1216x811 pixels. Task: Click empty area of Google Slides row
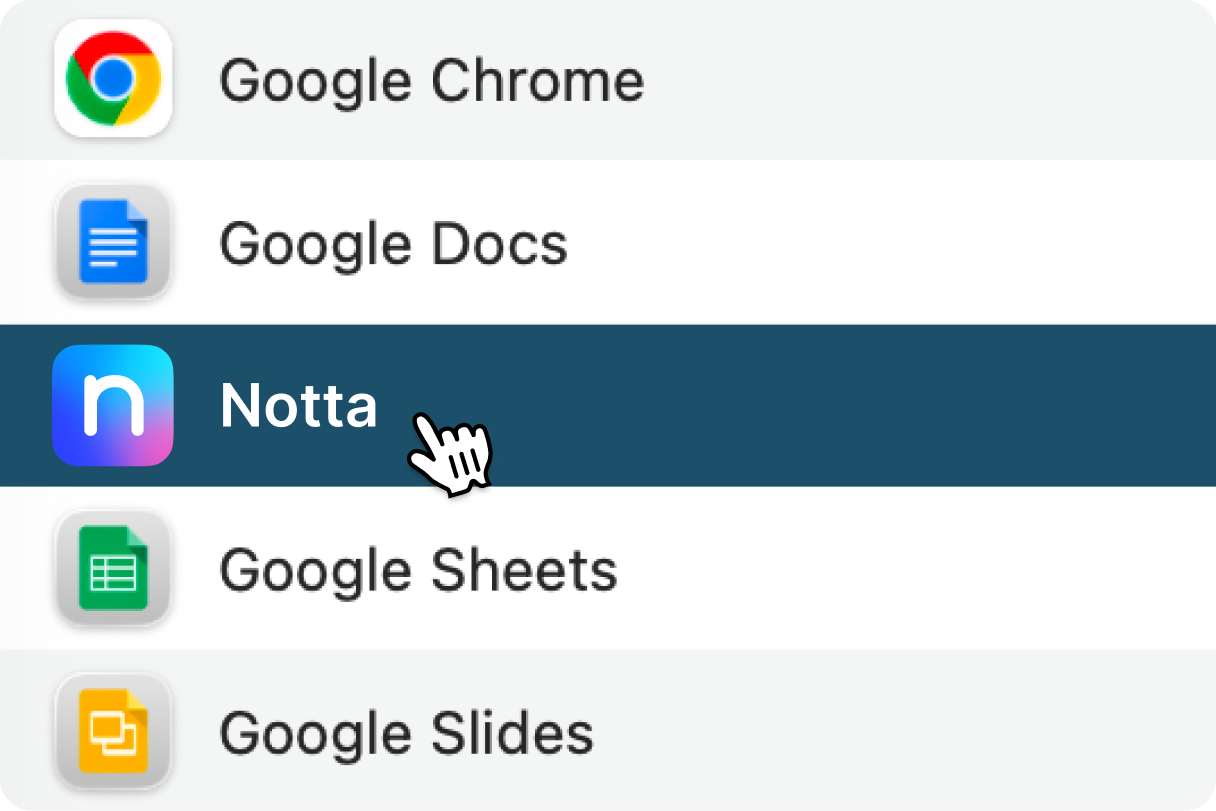click(x=900, y=733)
